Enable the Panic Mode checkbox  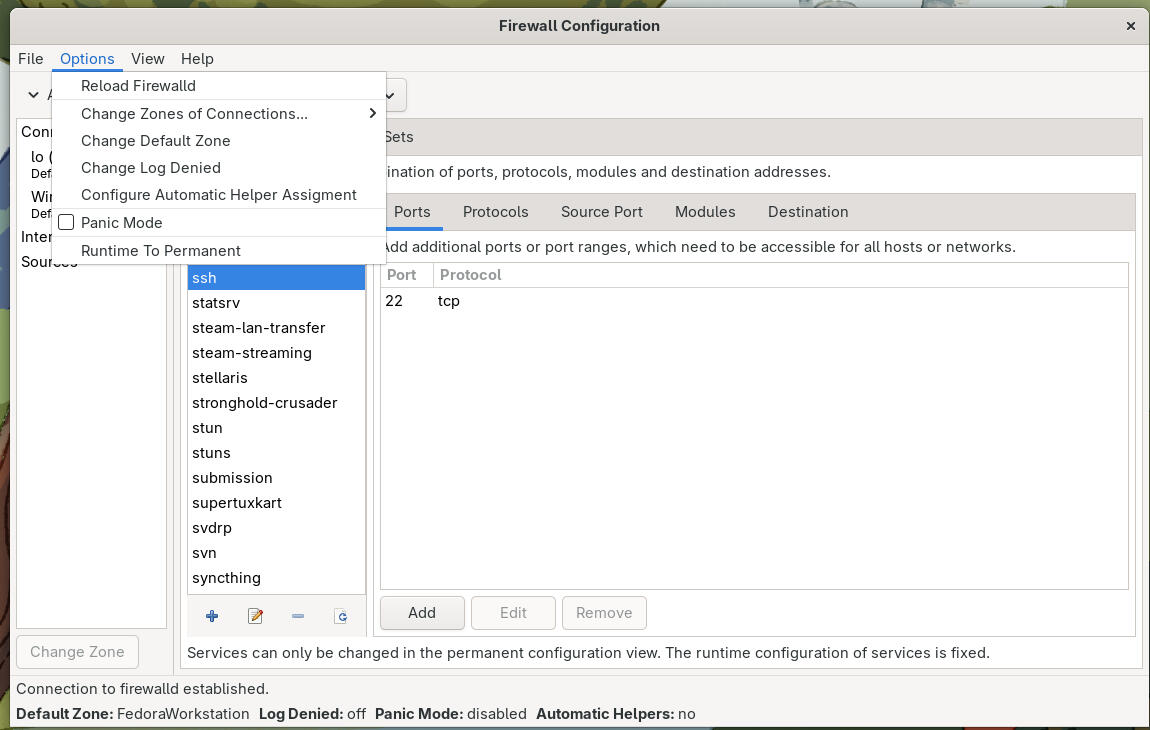67,223
